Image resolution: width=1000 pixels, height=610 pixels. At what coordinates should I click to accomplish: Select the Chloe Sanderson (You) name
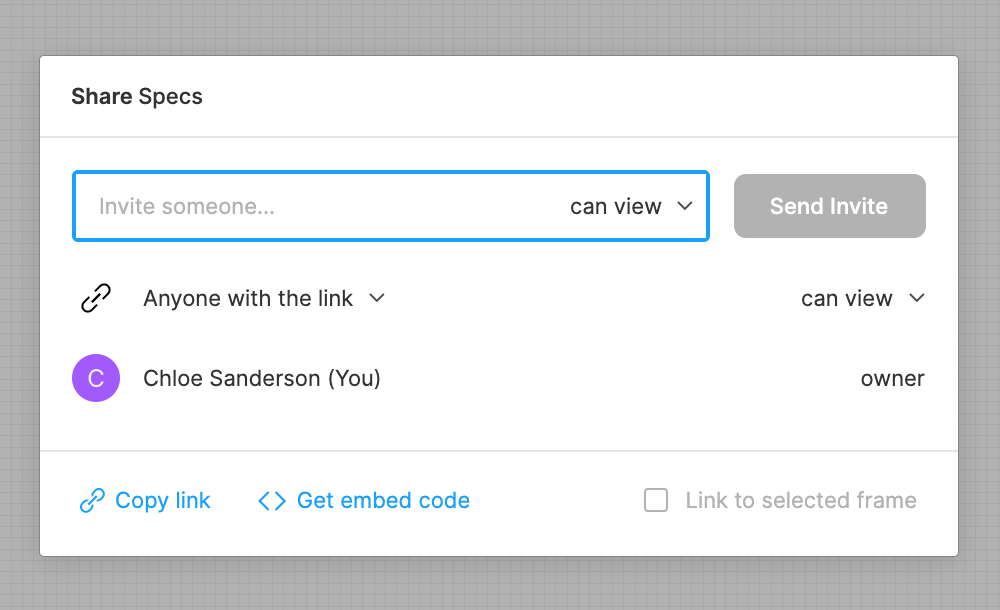[x=262, y=379]
